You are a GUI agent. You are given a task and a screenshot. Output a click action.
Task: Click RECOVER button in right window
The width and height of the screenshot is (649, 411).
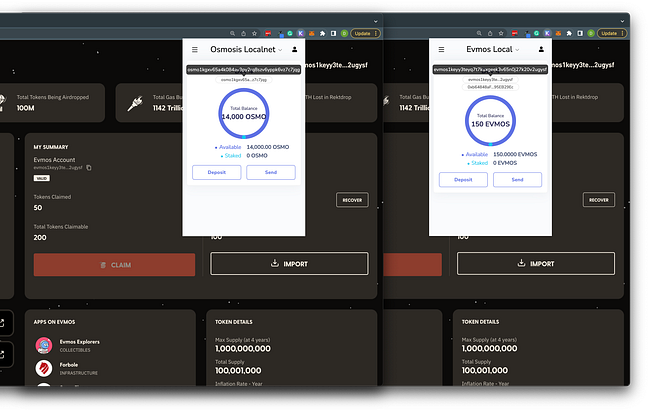[x=599, y=200]
